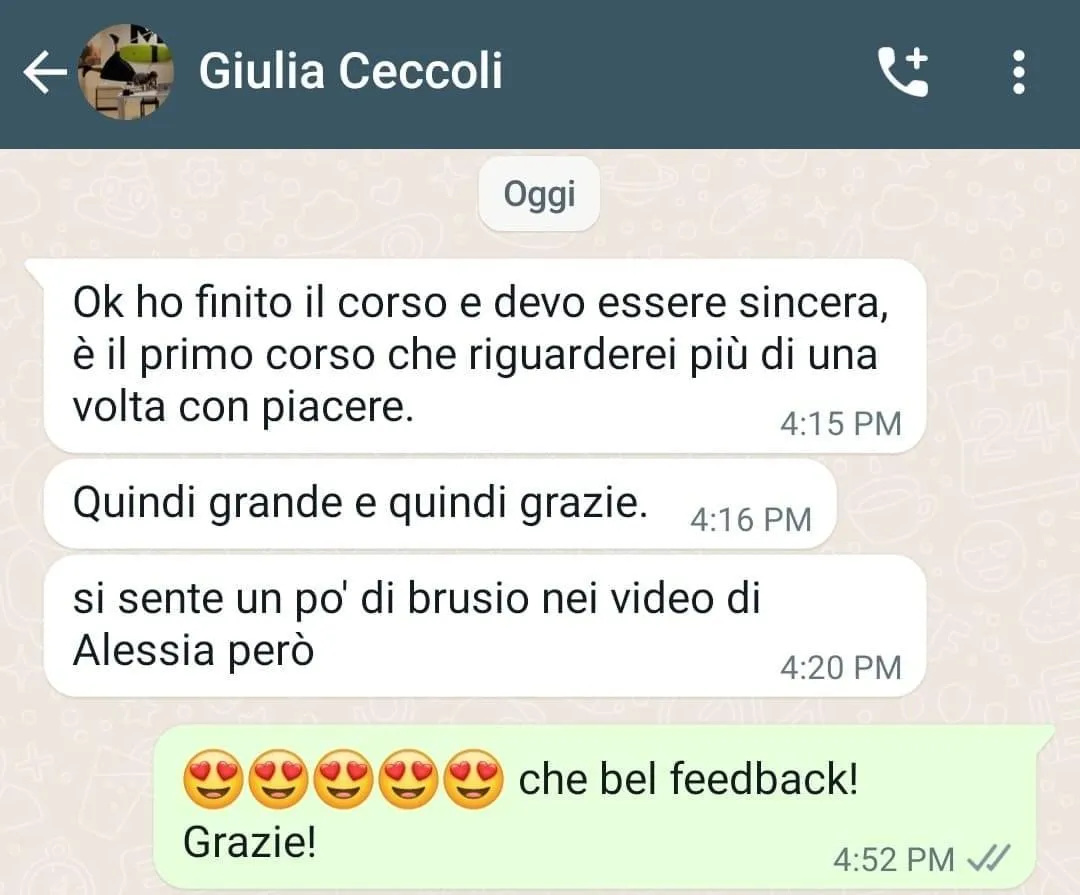Tap the second heart-eyes emoji

pyautogui.click(x=278, y=779)
